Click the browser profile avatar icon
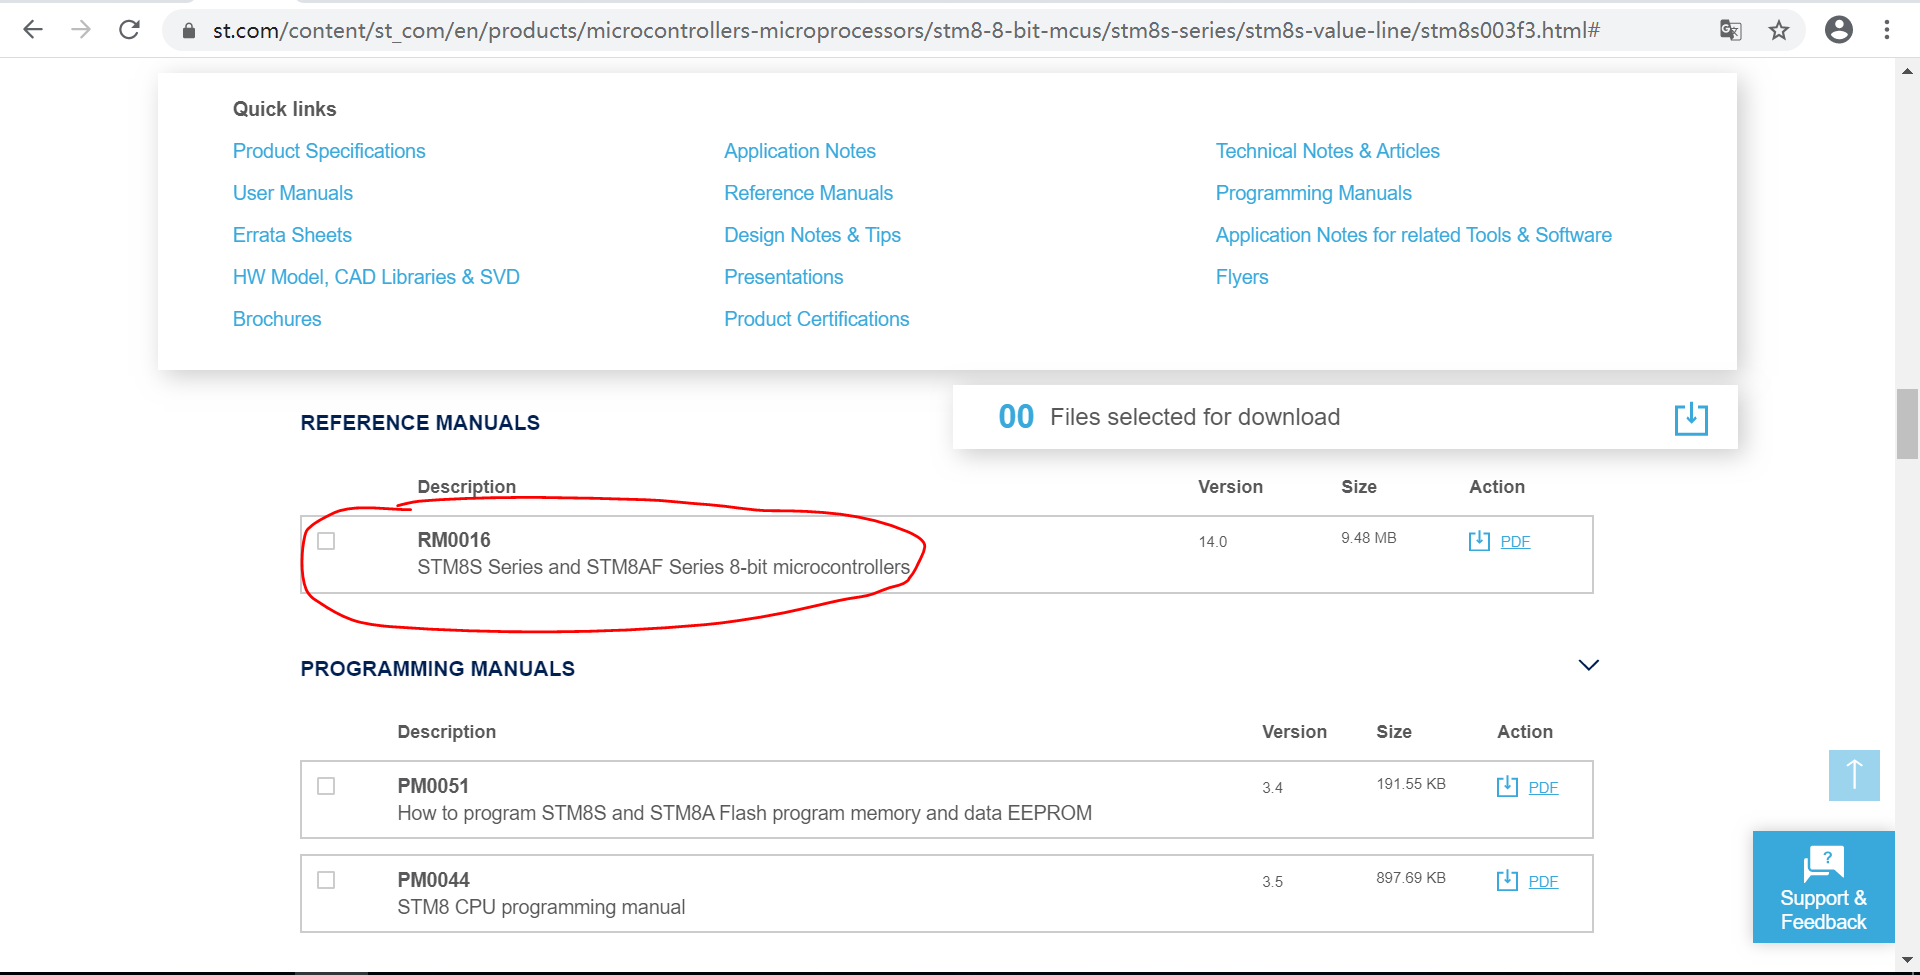1920x975 pixels. (x=1838, y=30)
